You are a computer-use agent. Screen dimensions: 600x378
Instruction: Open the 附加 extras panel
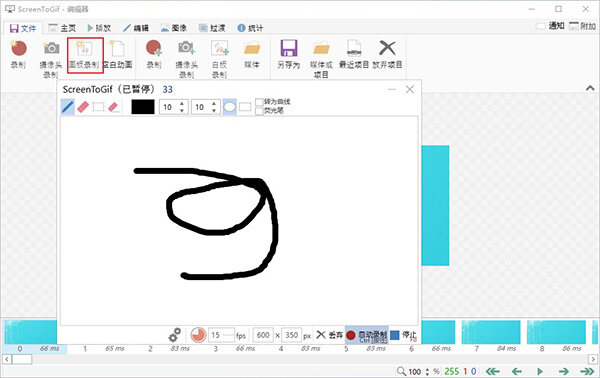click(x=582, y=26)
